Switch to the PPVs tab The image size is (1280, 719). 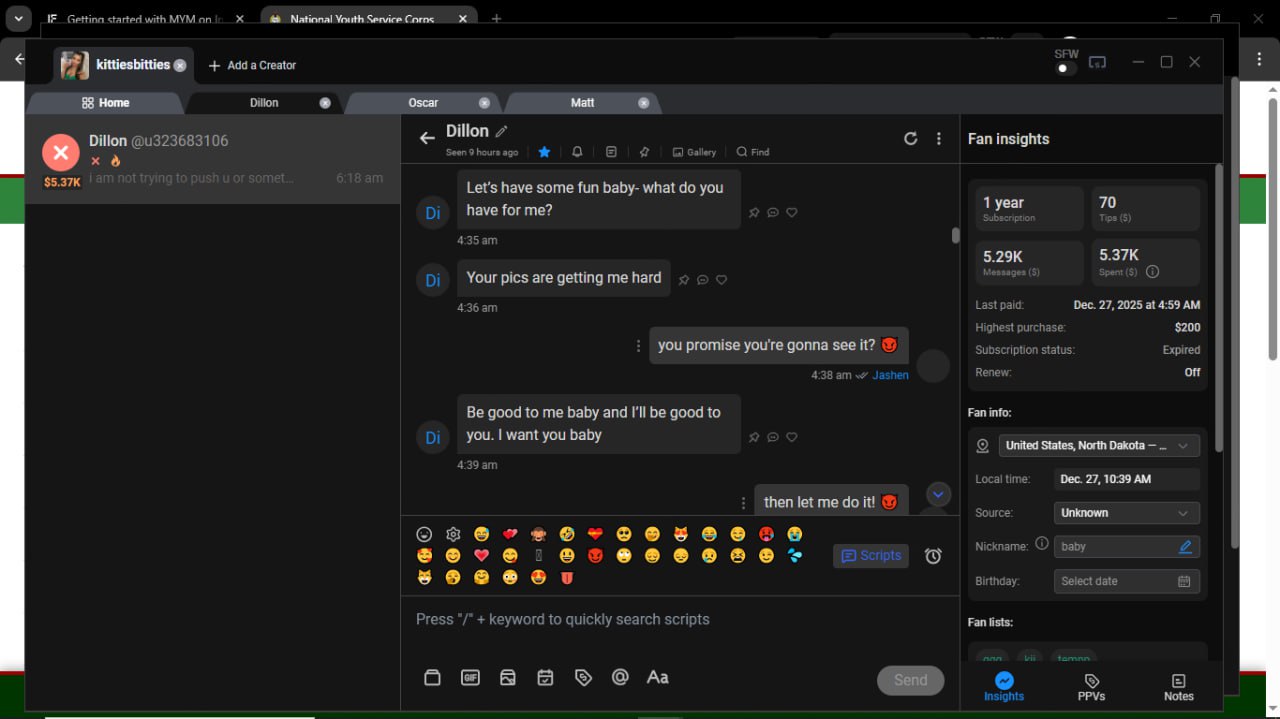(x=1092, y=687)
